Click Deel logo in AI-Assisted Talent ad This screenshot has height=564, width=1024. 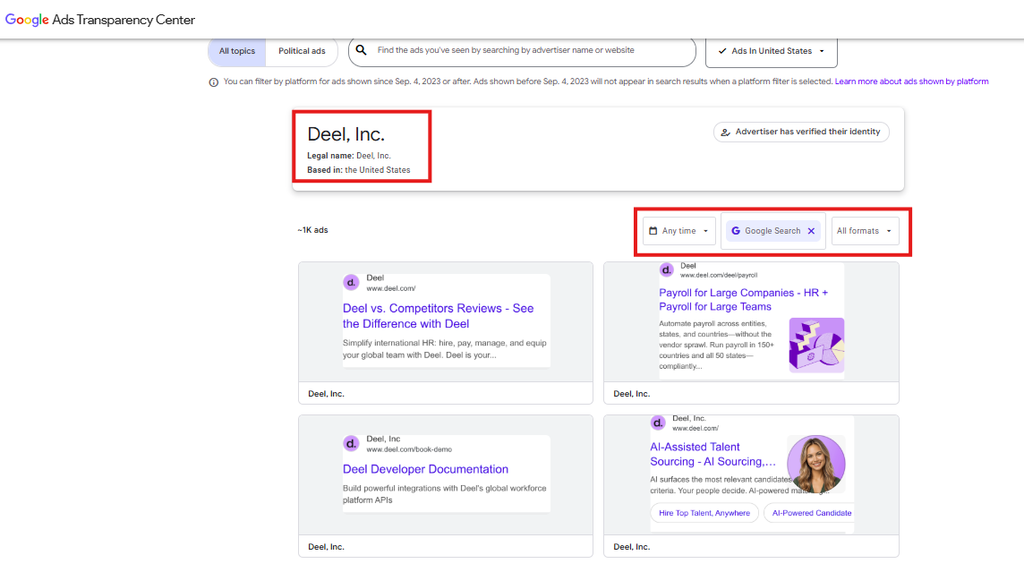tap(658, 423)
